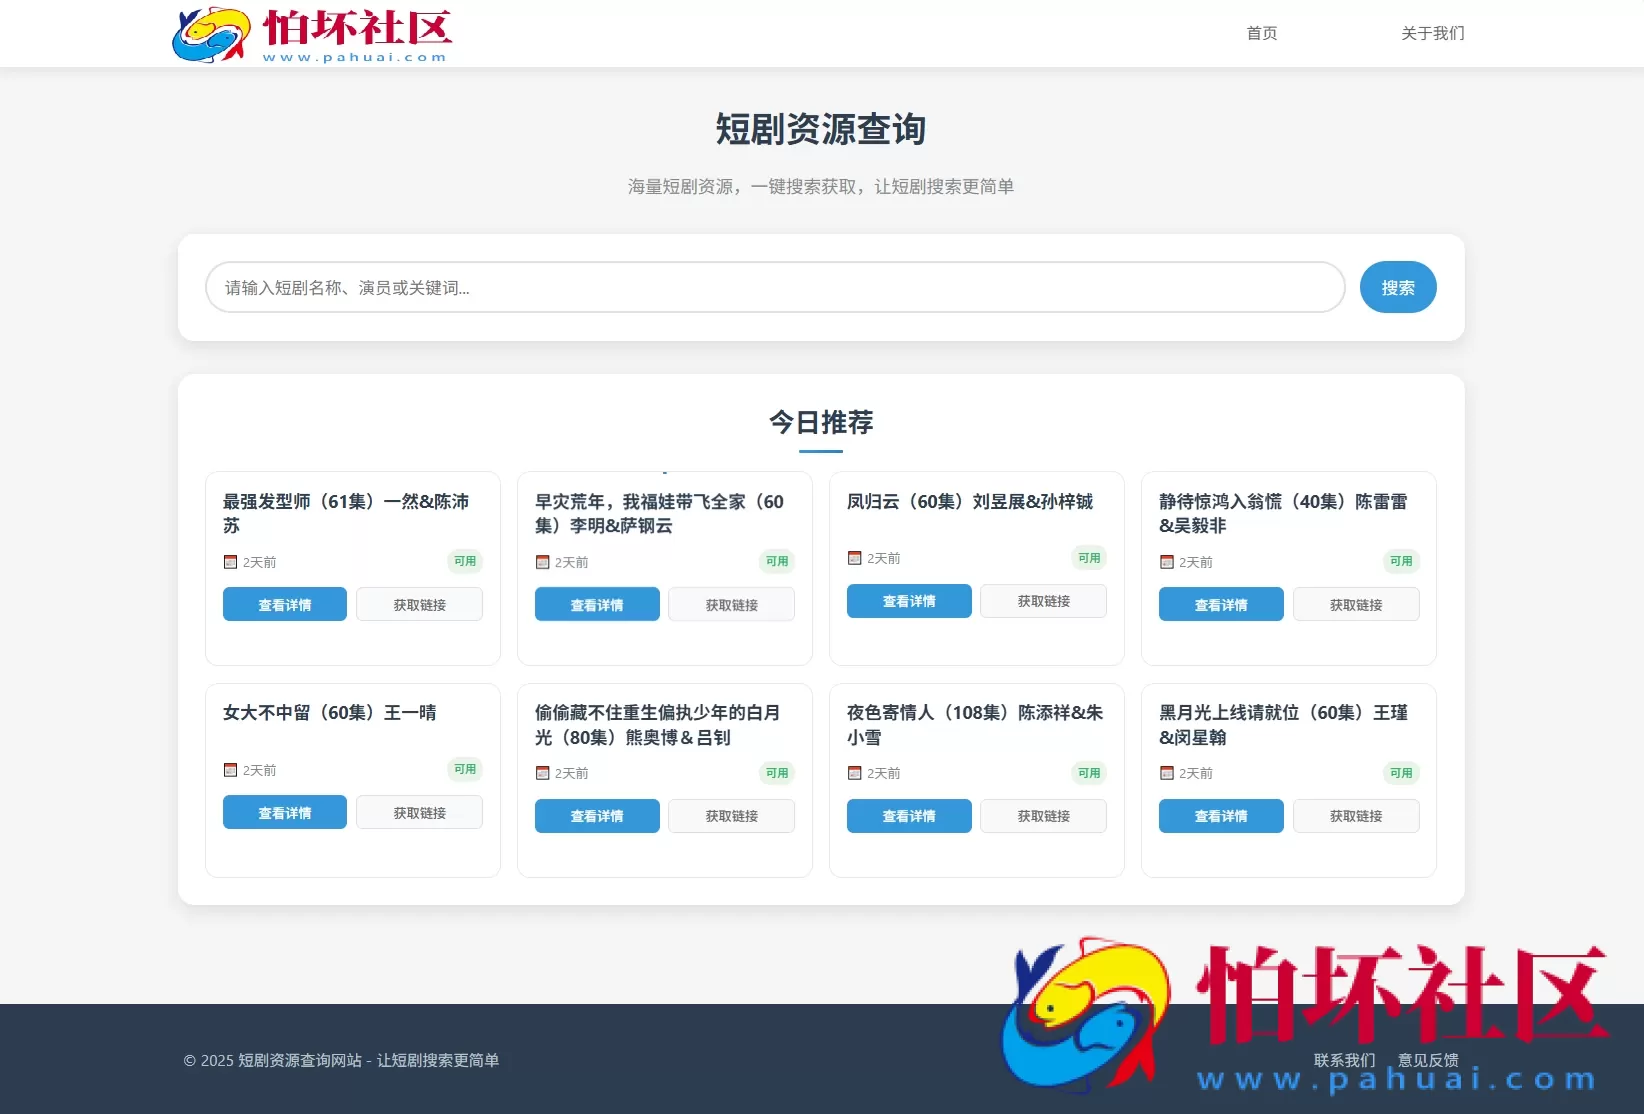The image size is (1644, 1114).
Task: Toggle the 可用 badge on 最强发型师 card
Action: click(464, 561)
